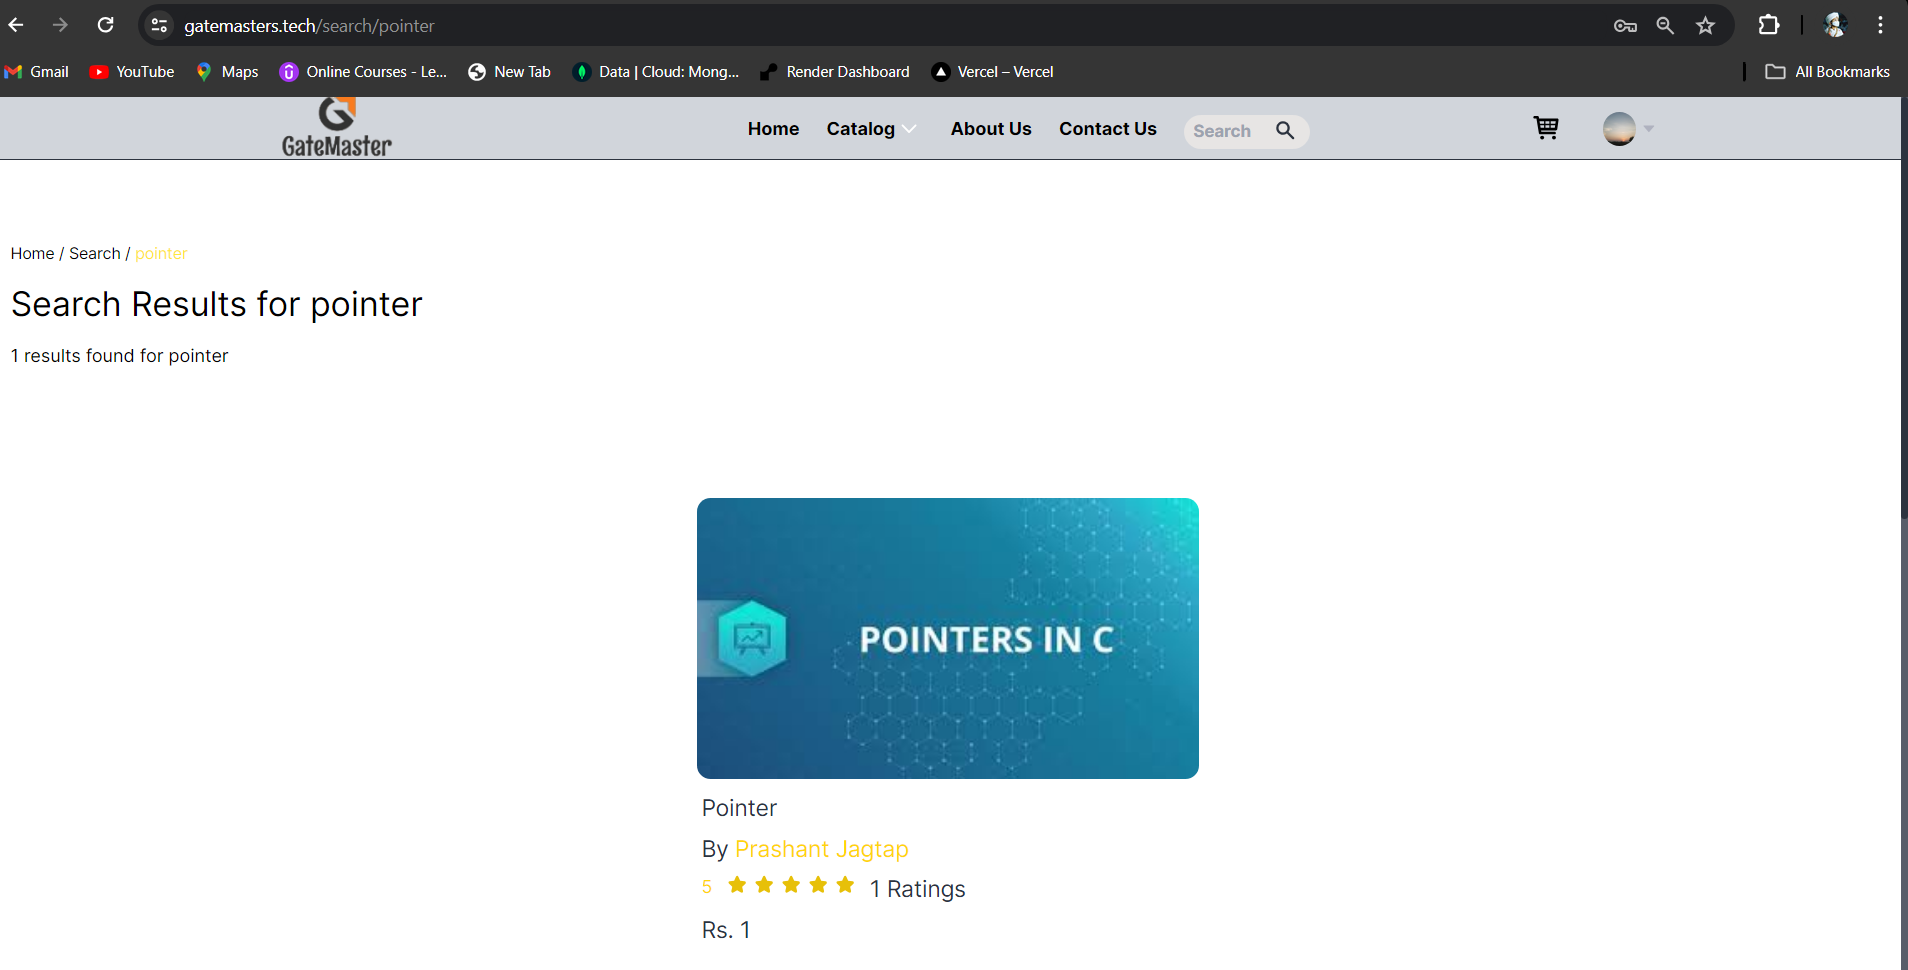
Task: Open the YouTube bookmark
Action: point(131,71)
